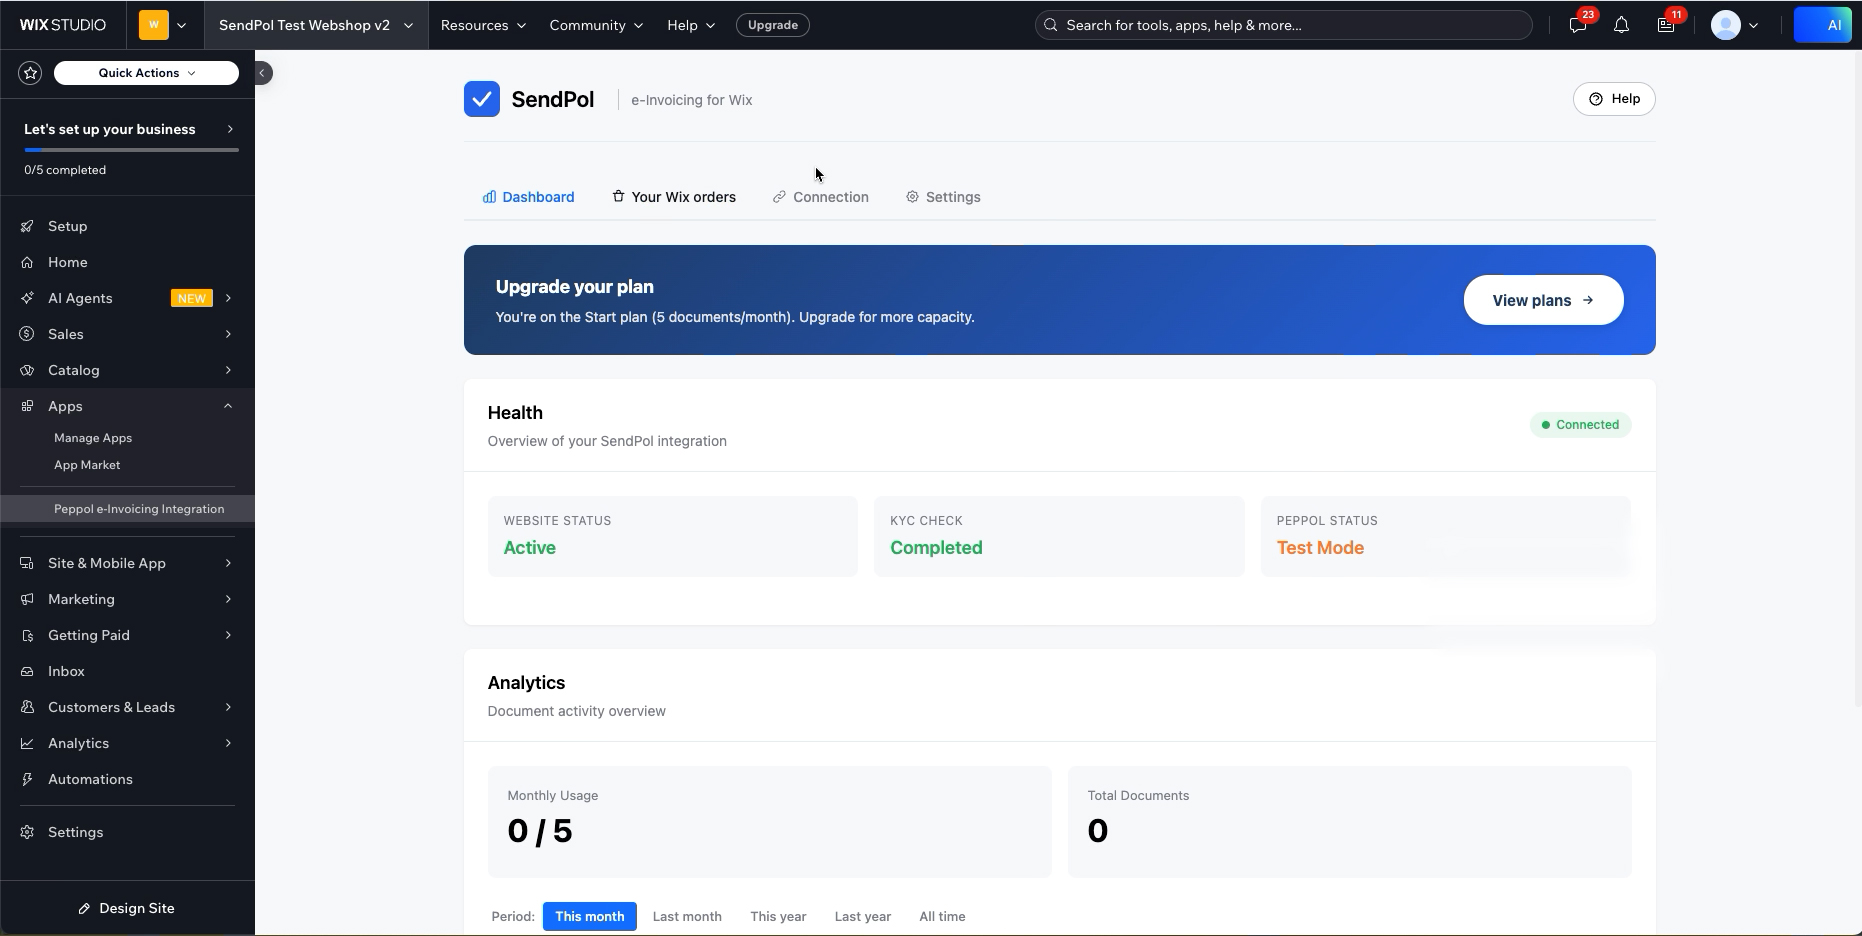Open the chat messages icon with 23 badge
The height and width of the screenshot is (936, 1862).
(x=1578, y=25)
